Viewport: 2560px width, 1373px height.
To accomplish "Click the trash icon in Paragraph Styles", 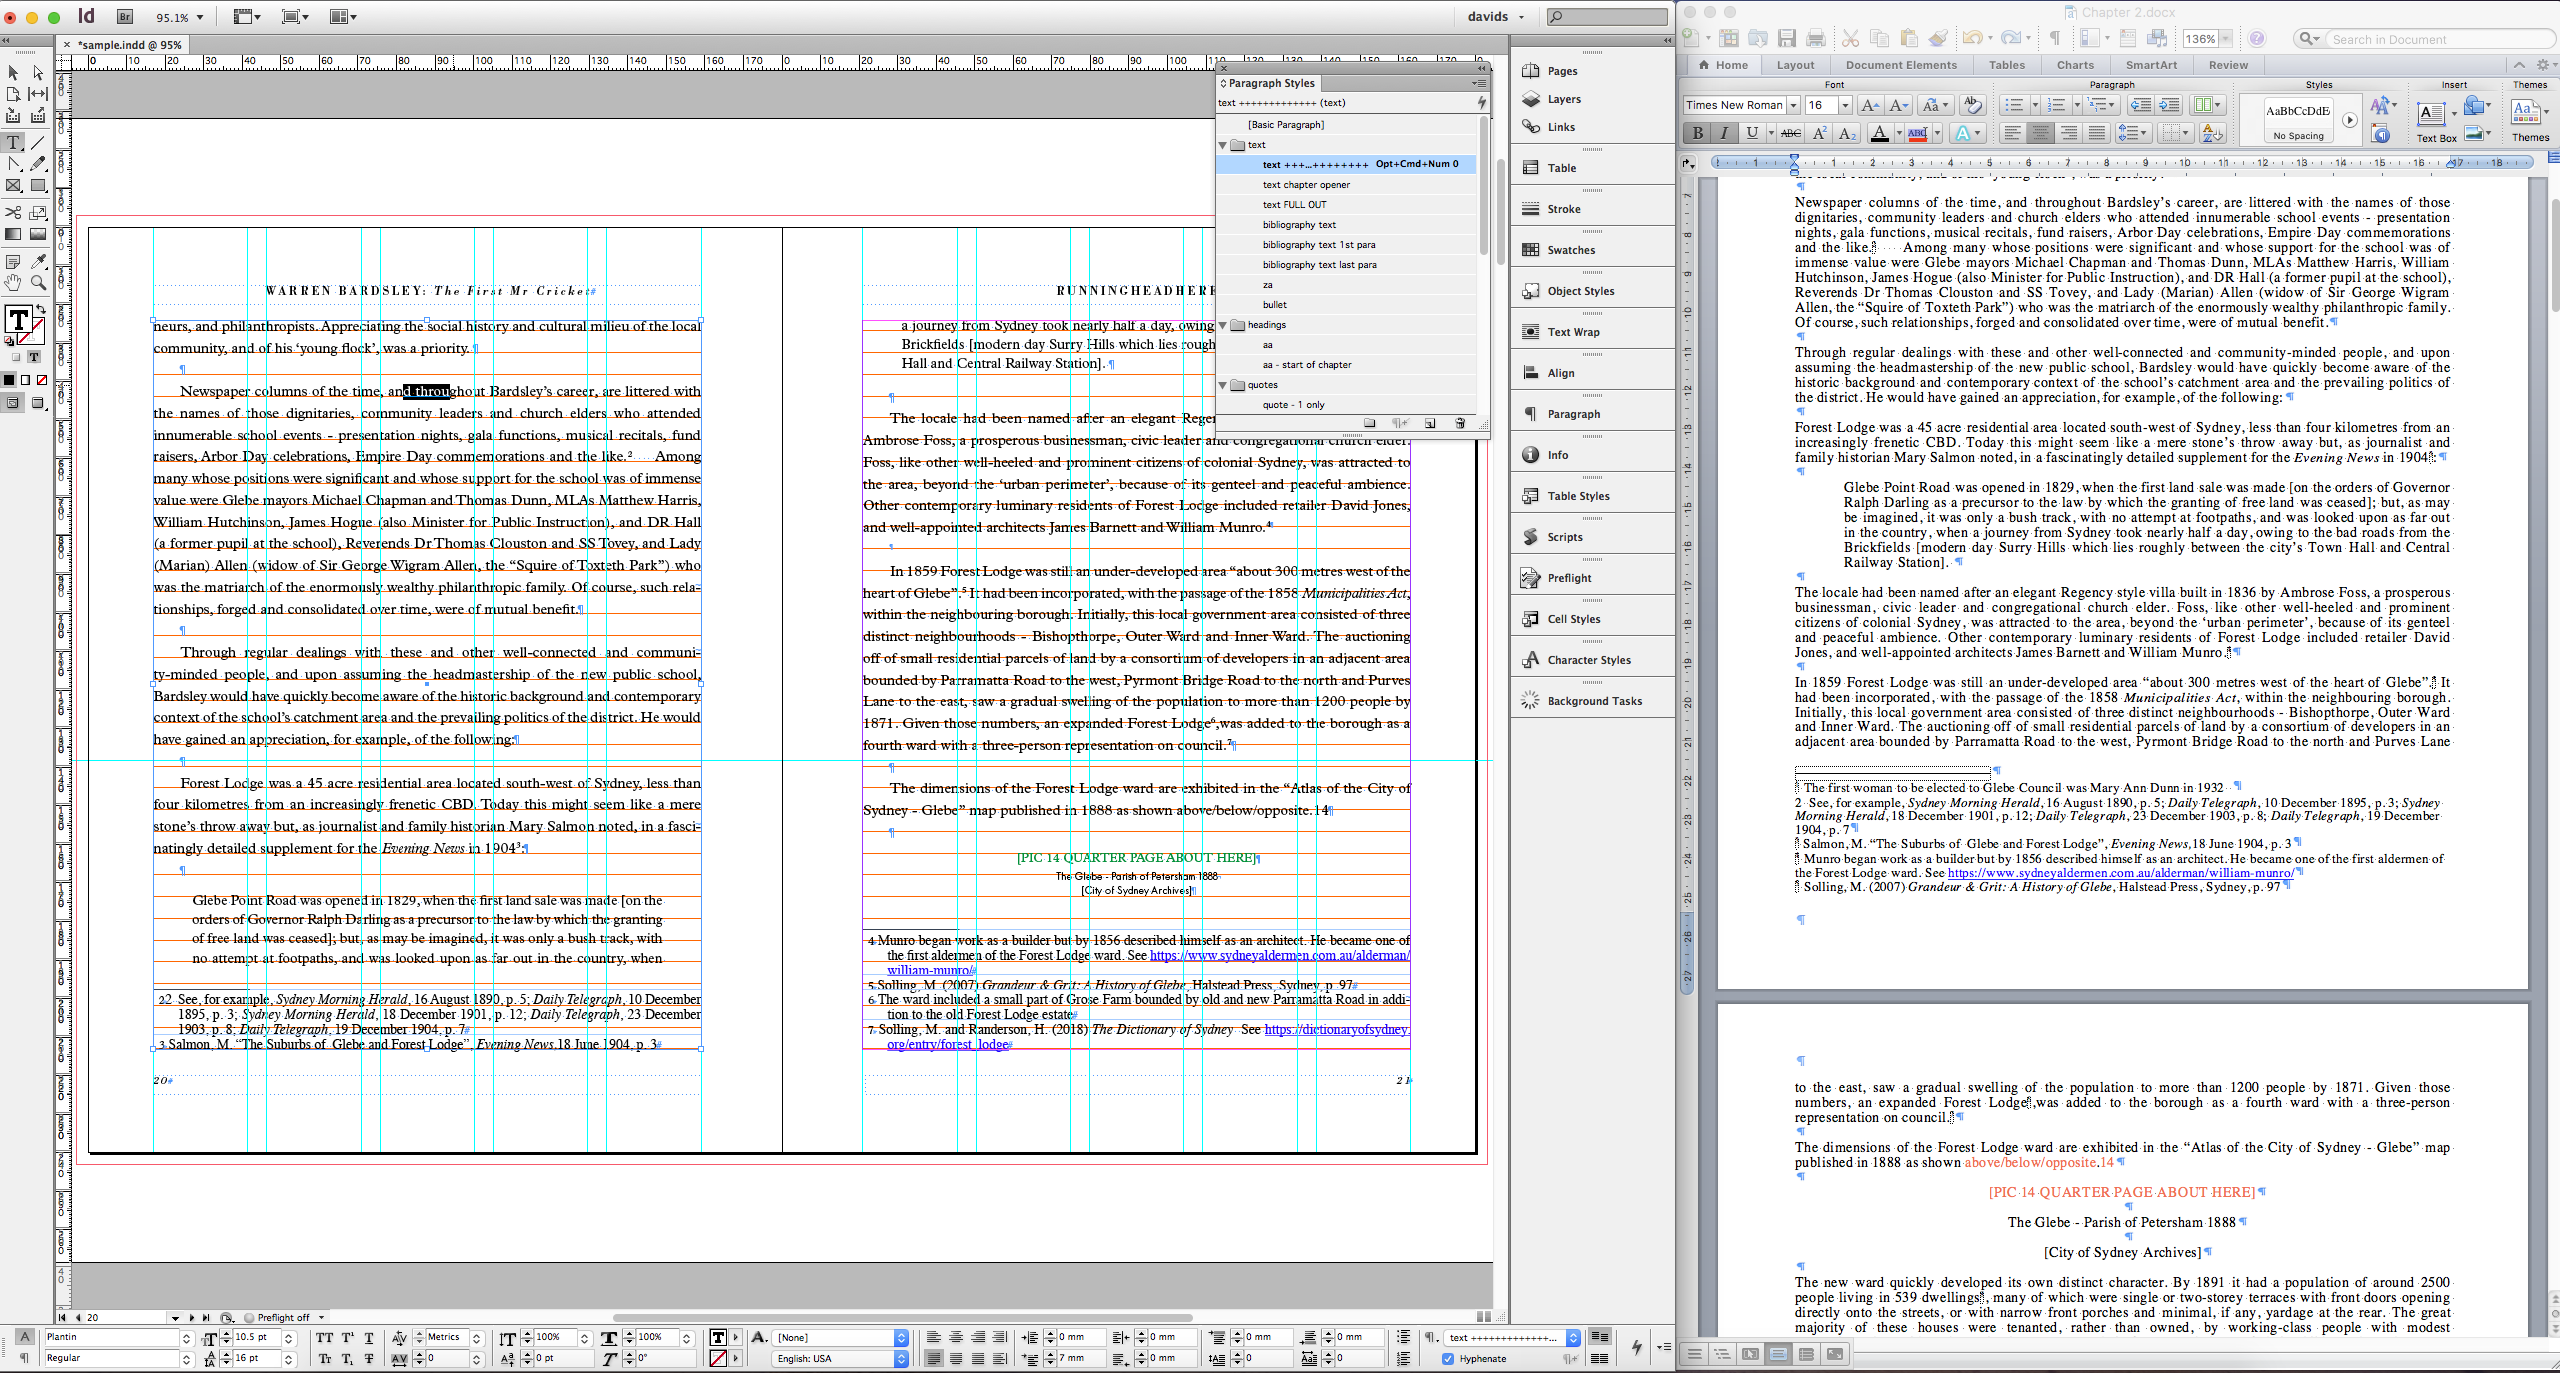I will click(x=1460, y=423).
